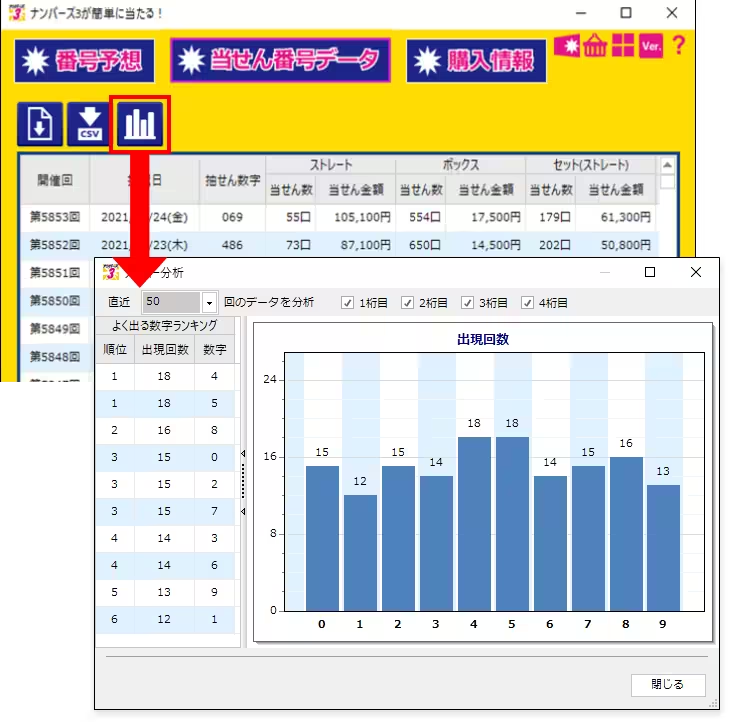
Task: Click the セット(ストレート) group header
Action: pyautogui.click(x=591, y=165)
